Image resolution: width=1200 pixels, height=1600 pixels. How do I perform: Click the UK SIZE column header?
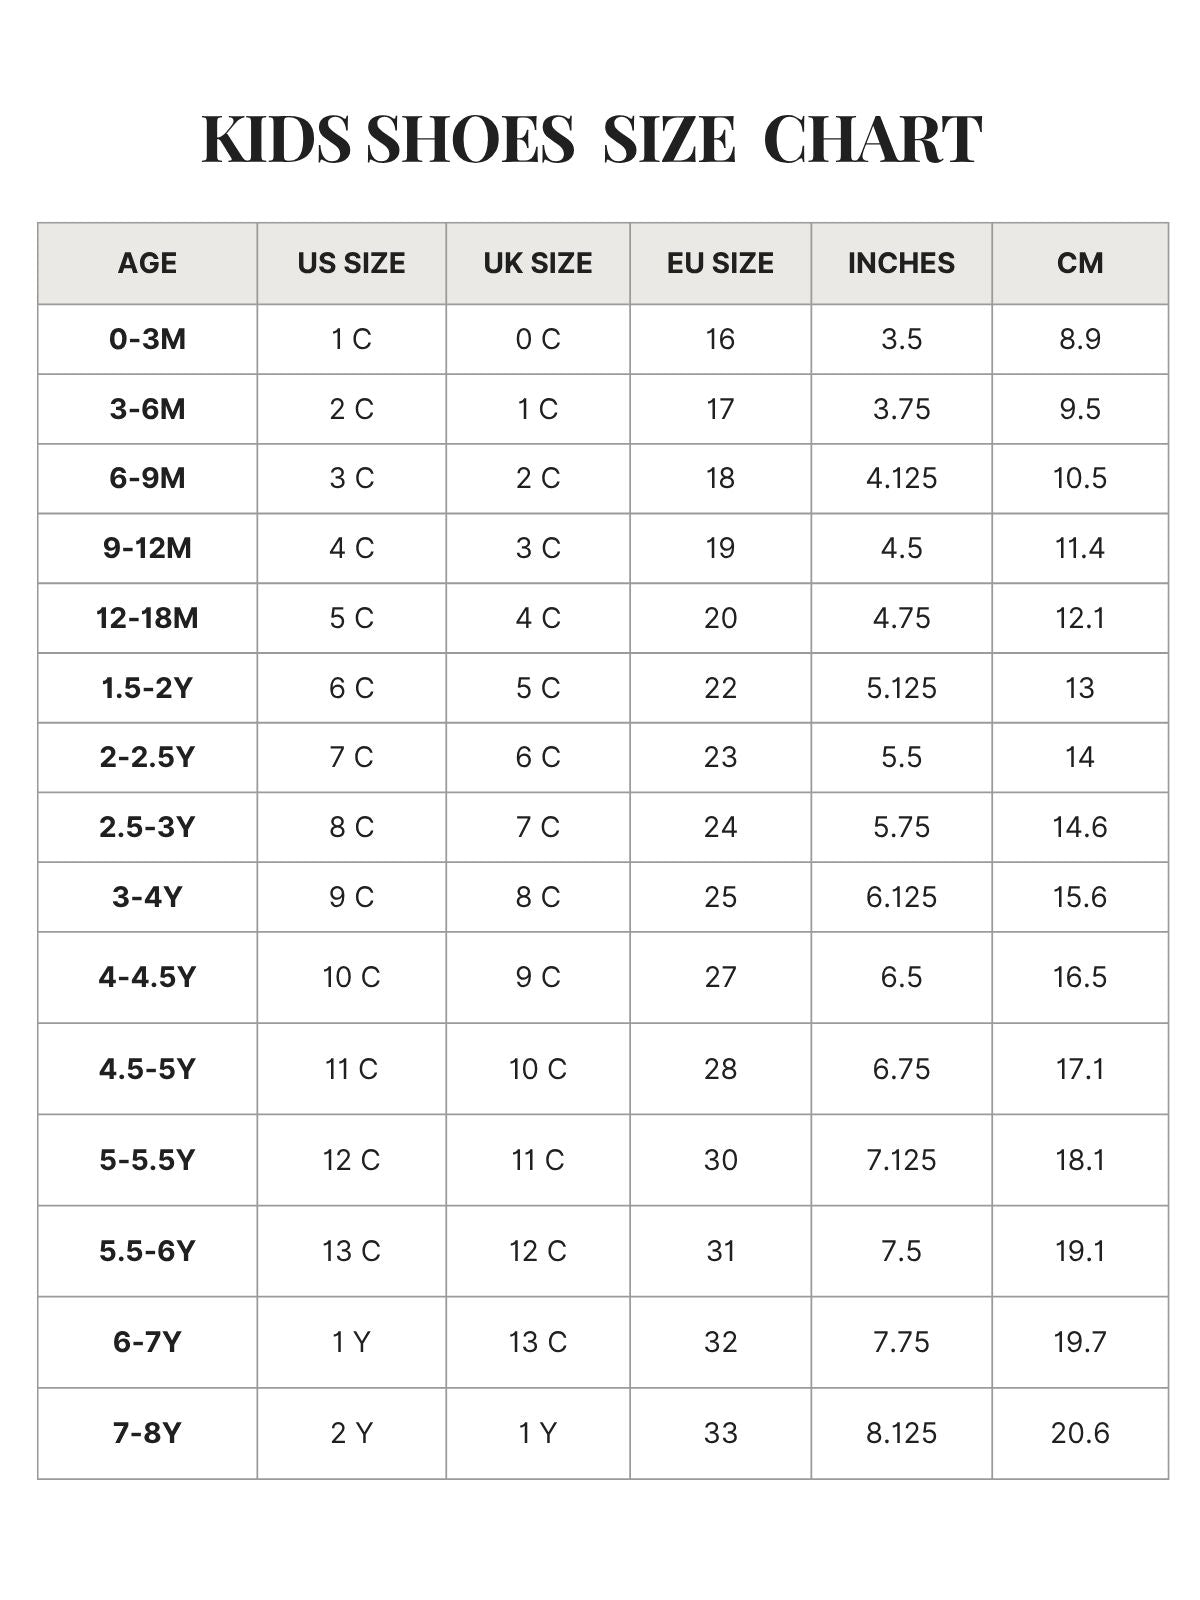pyautogui.click(x=538, y=263)
